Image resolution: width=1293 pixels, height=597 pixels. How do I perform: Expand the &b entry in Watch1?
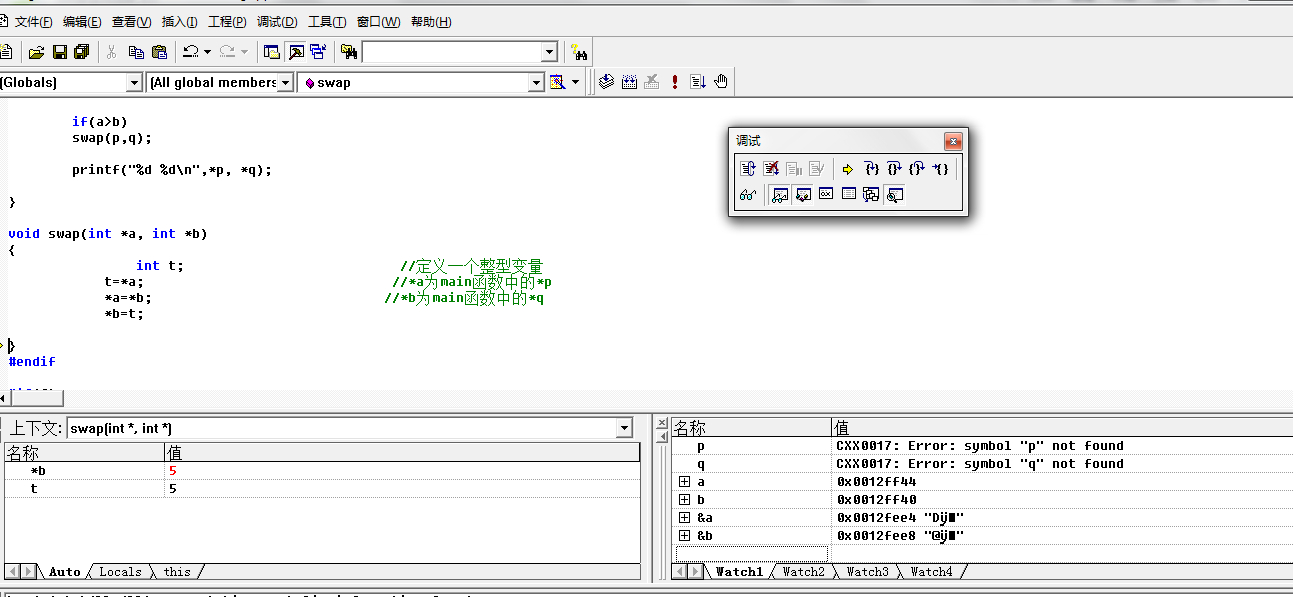684,536
